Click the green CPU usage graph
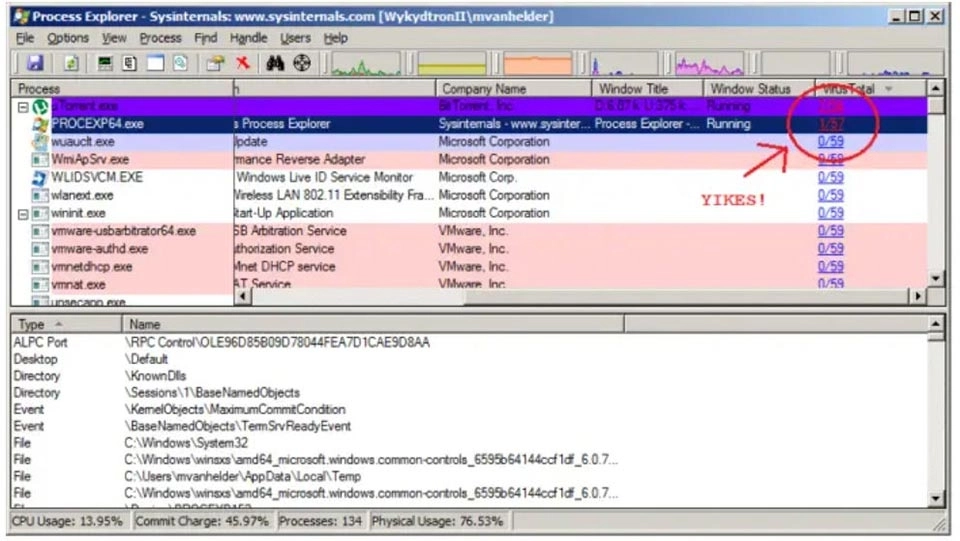The height and width of the screenshot is (541, 960). click(366, 64)
